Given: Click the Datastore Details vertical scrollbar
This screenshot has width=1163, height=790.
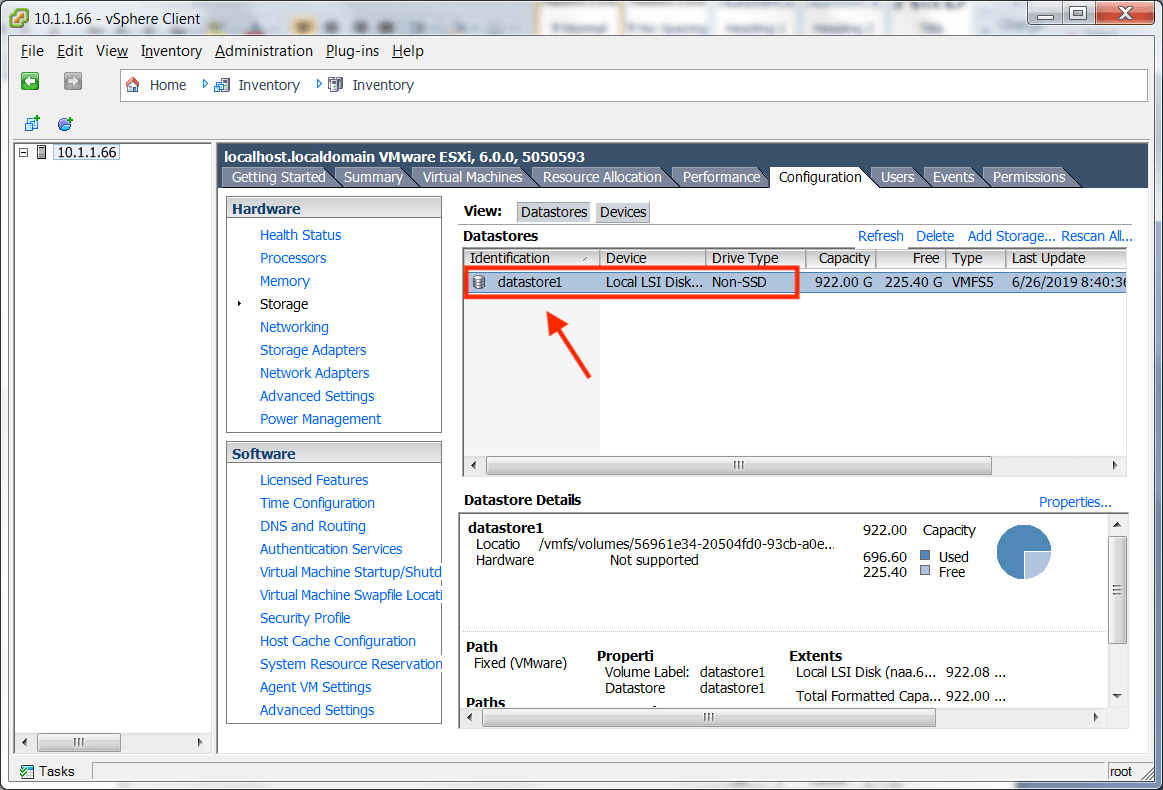Looking at the screenshot, I should pyautogui.click(x=1117, y=590).
